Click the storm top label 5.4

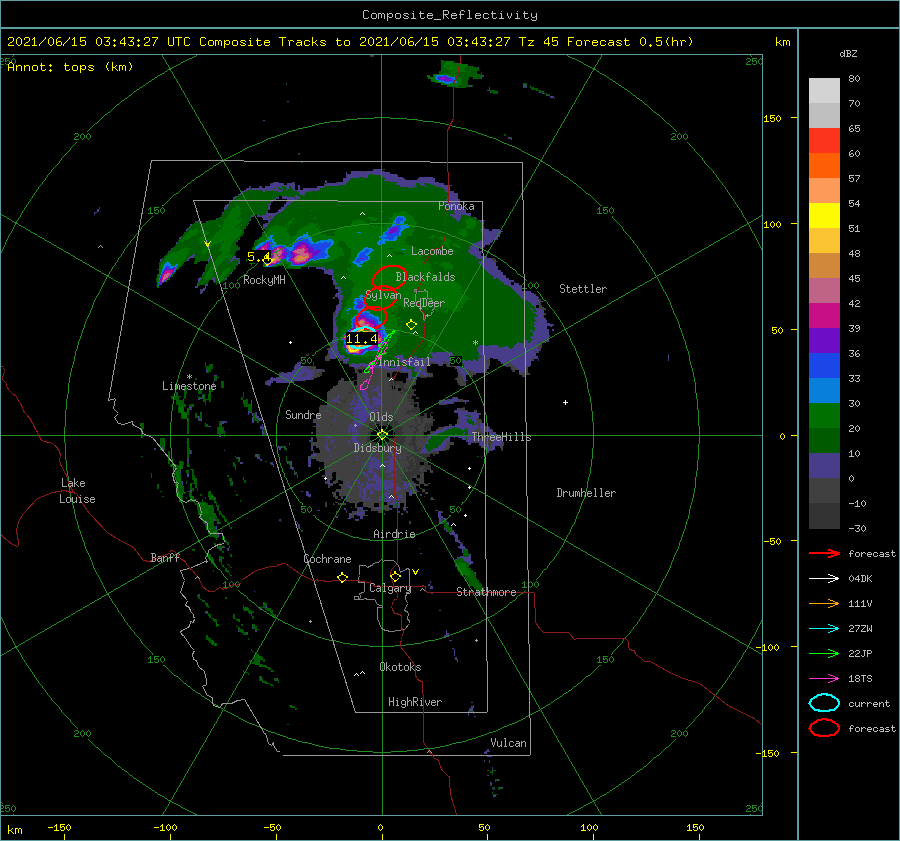258,257
